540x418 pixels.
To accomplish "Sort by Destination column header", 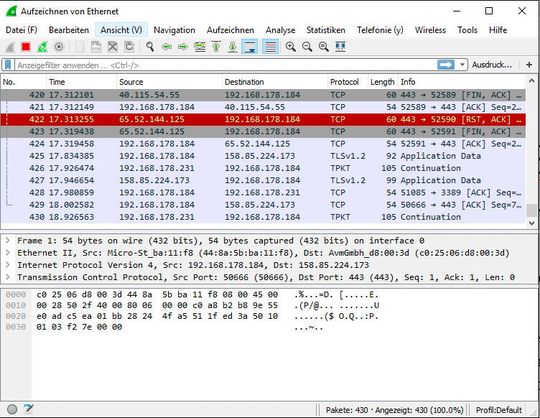I will pos(275,82).
